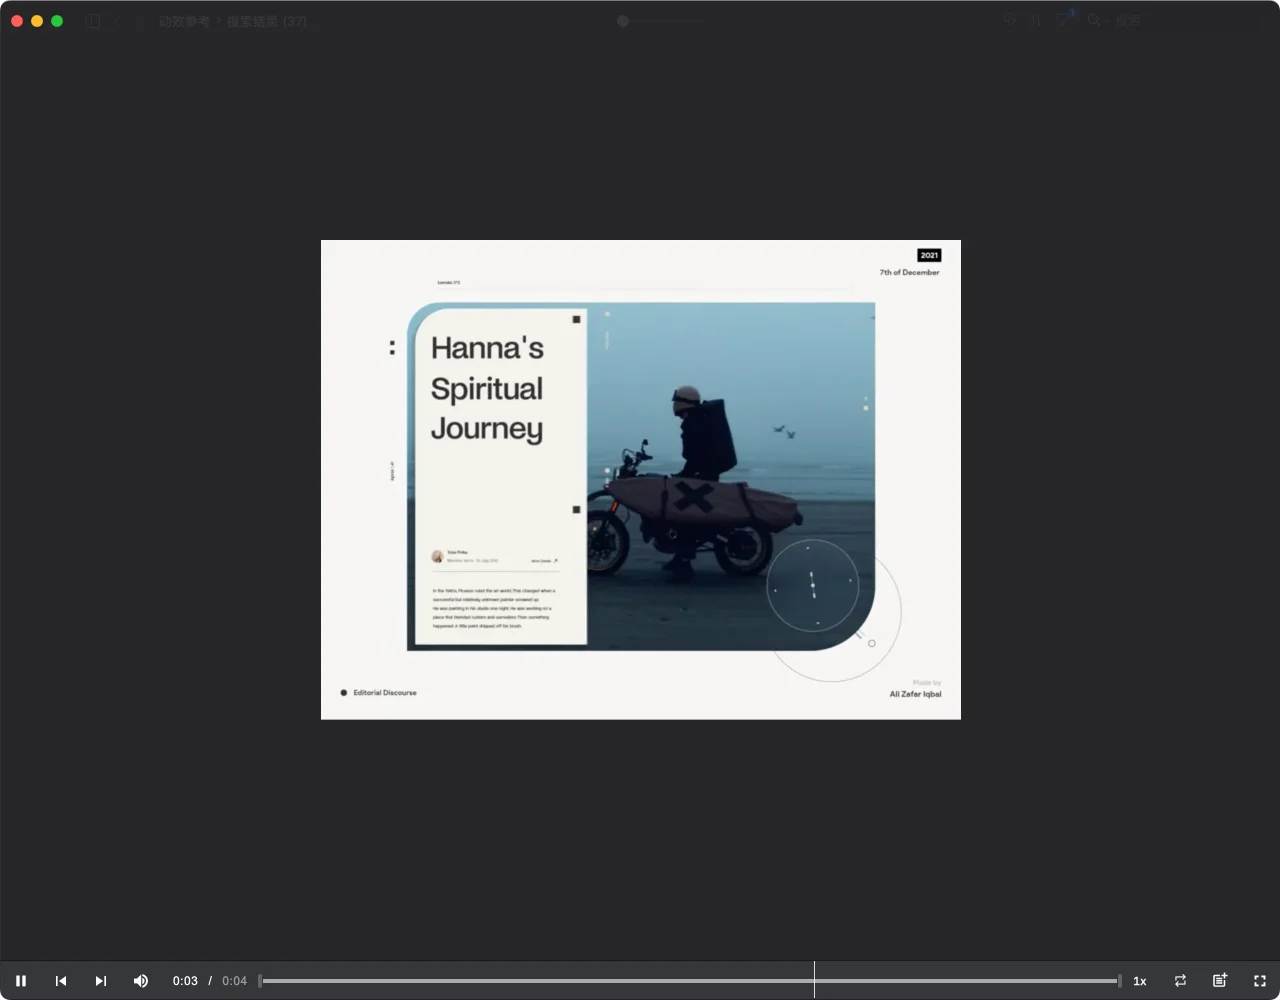This screenshot has height=1000, width=1280.
Task: Open the 1x playback speed menu
Action: point(1139,981)
